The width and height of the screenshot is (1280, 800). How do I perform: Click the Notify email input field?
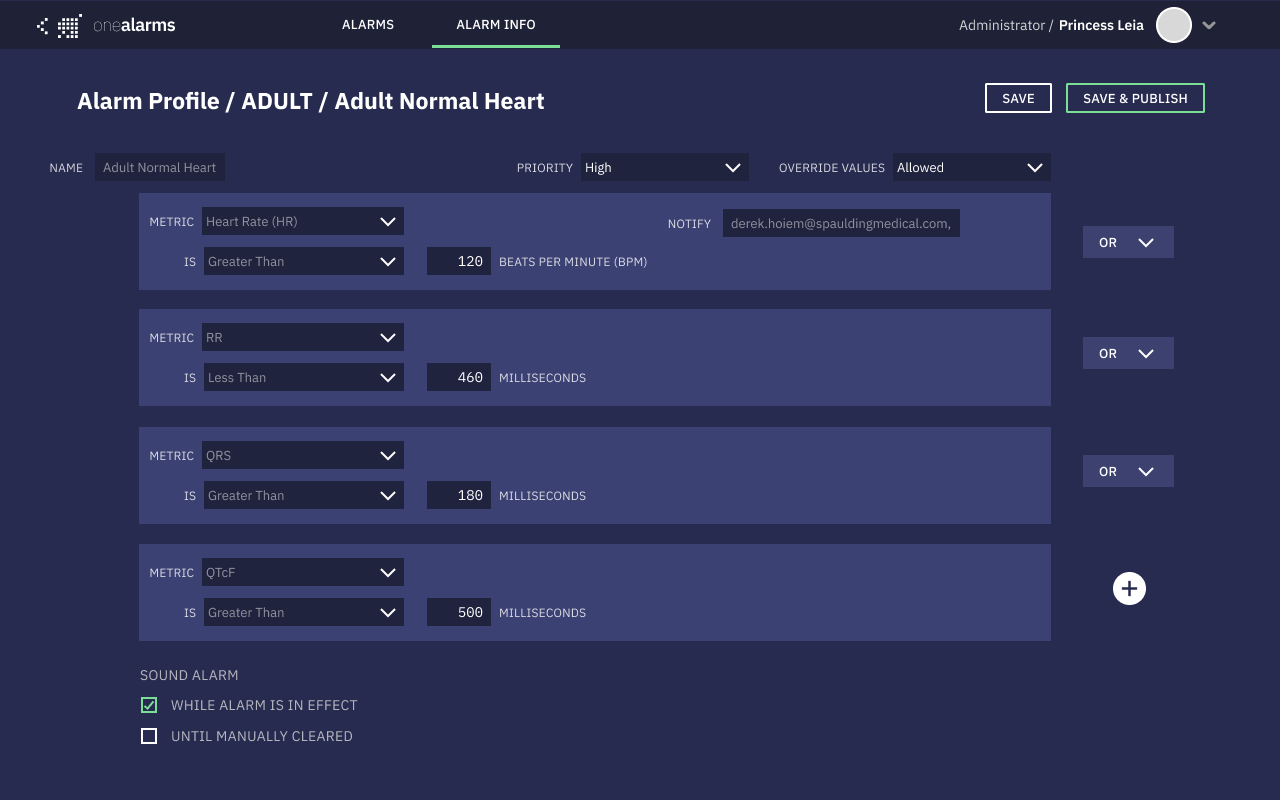[840, 224]
